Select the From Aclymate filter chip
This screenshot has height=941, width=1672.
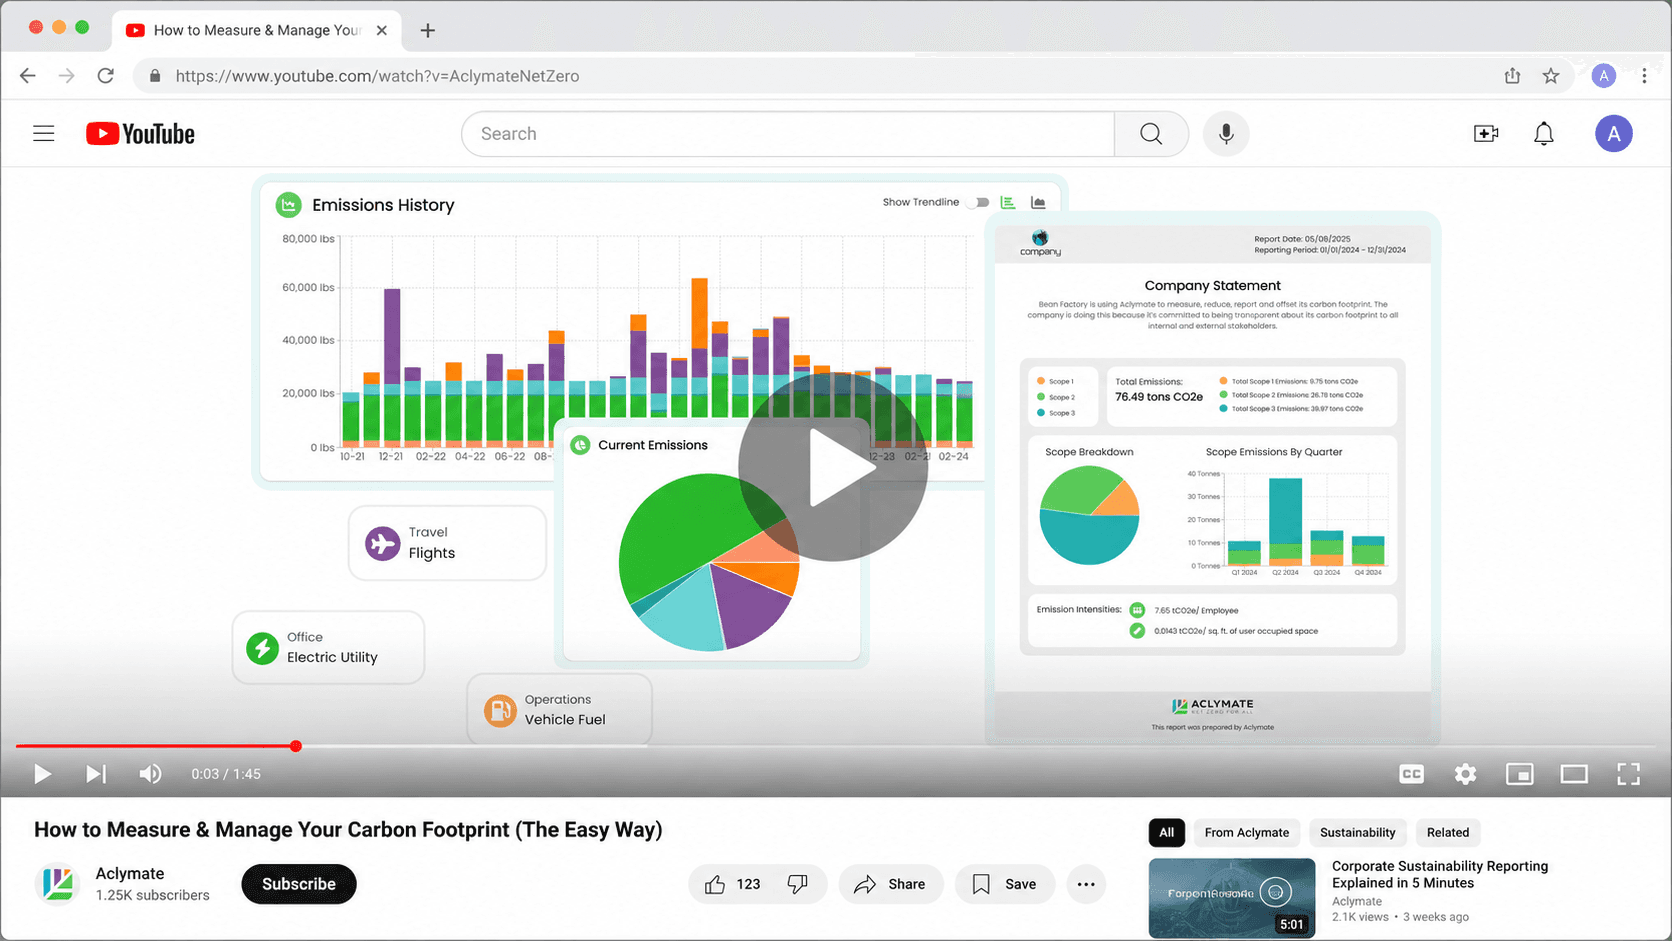[x=1247, y=833]
